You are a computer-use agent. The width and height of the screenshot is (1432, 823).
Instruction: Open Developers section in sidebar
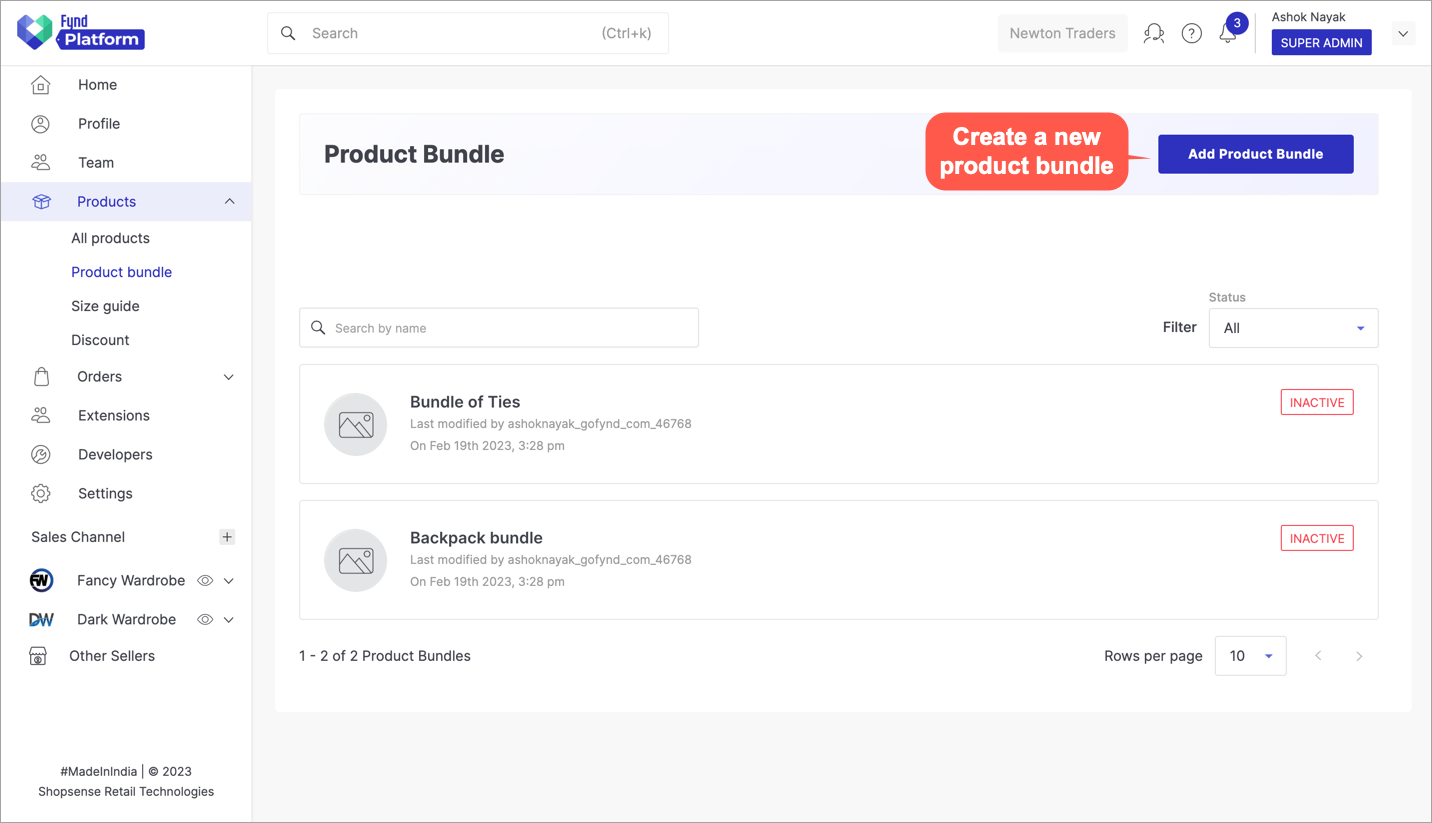click(115, 455)
